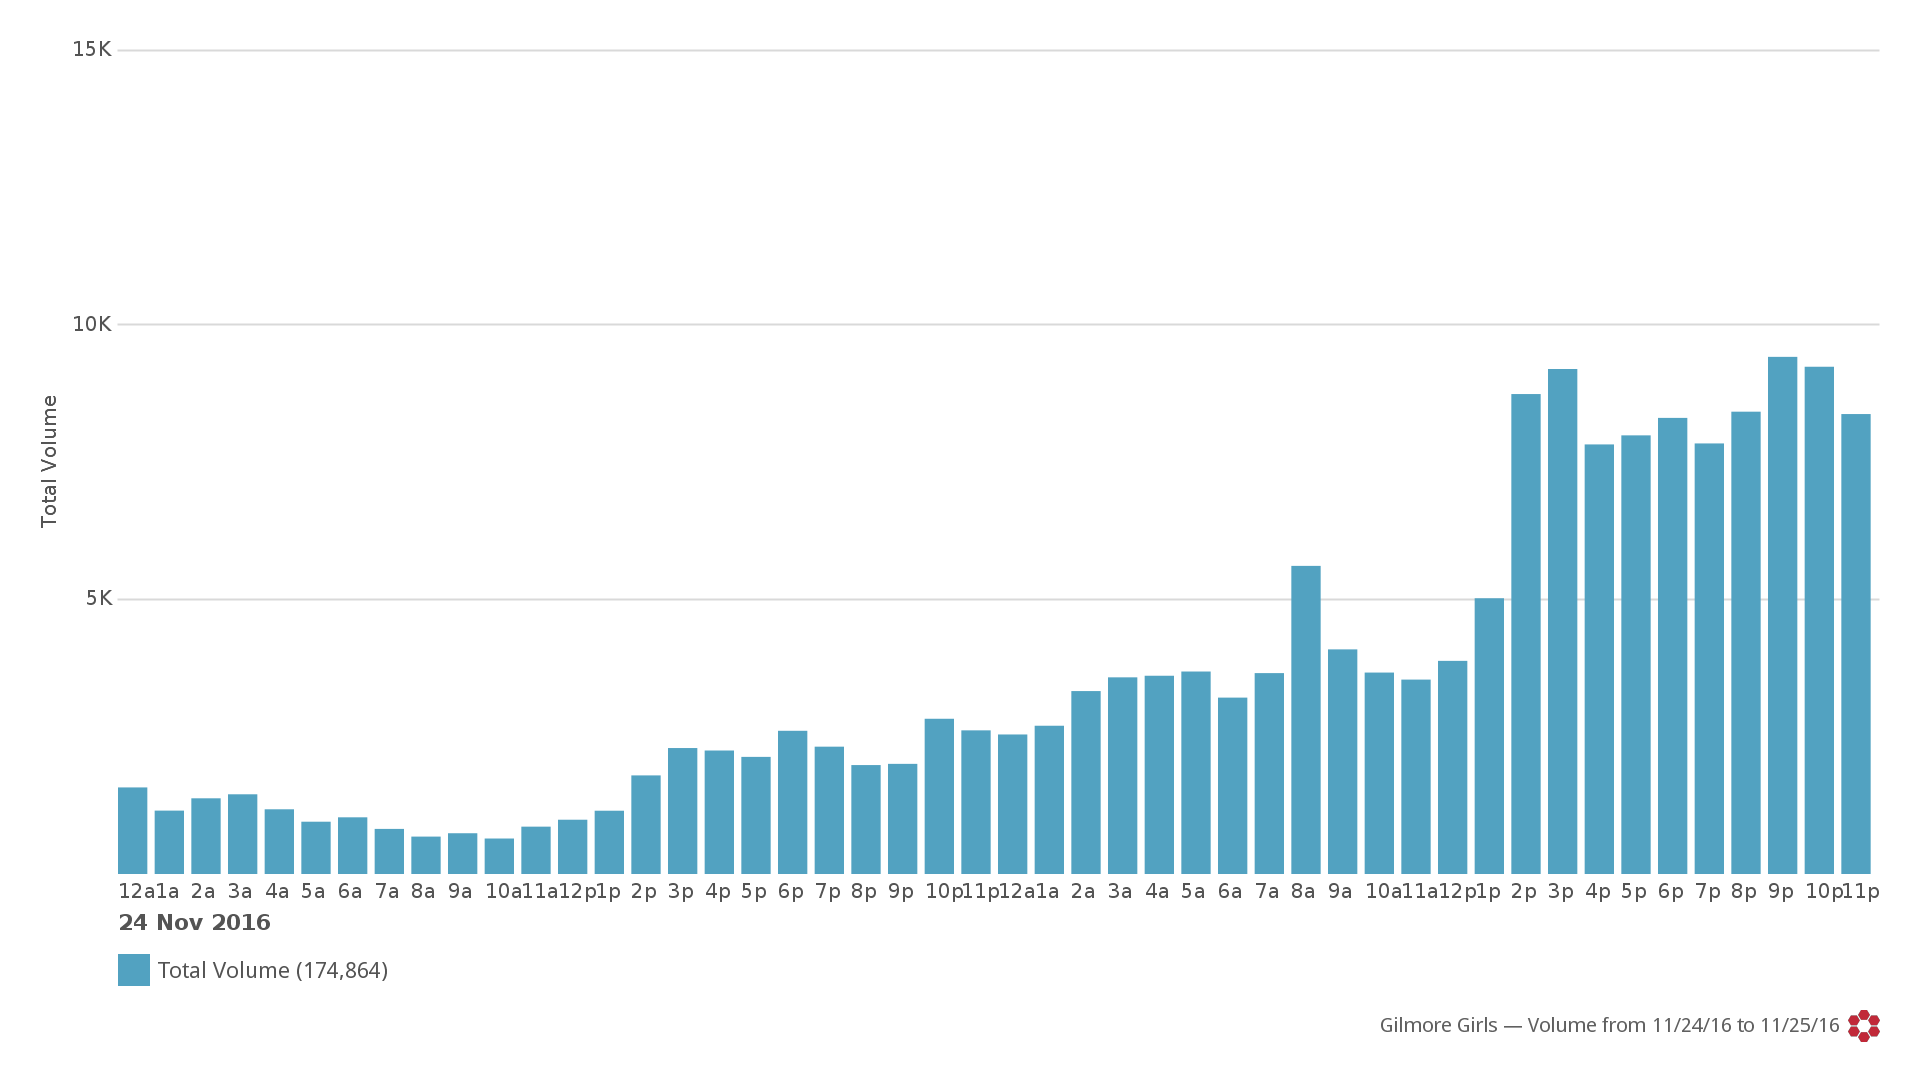
Task: Click the Total Volume axis title
Action: (49, 461)
